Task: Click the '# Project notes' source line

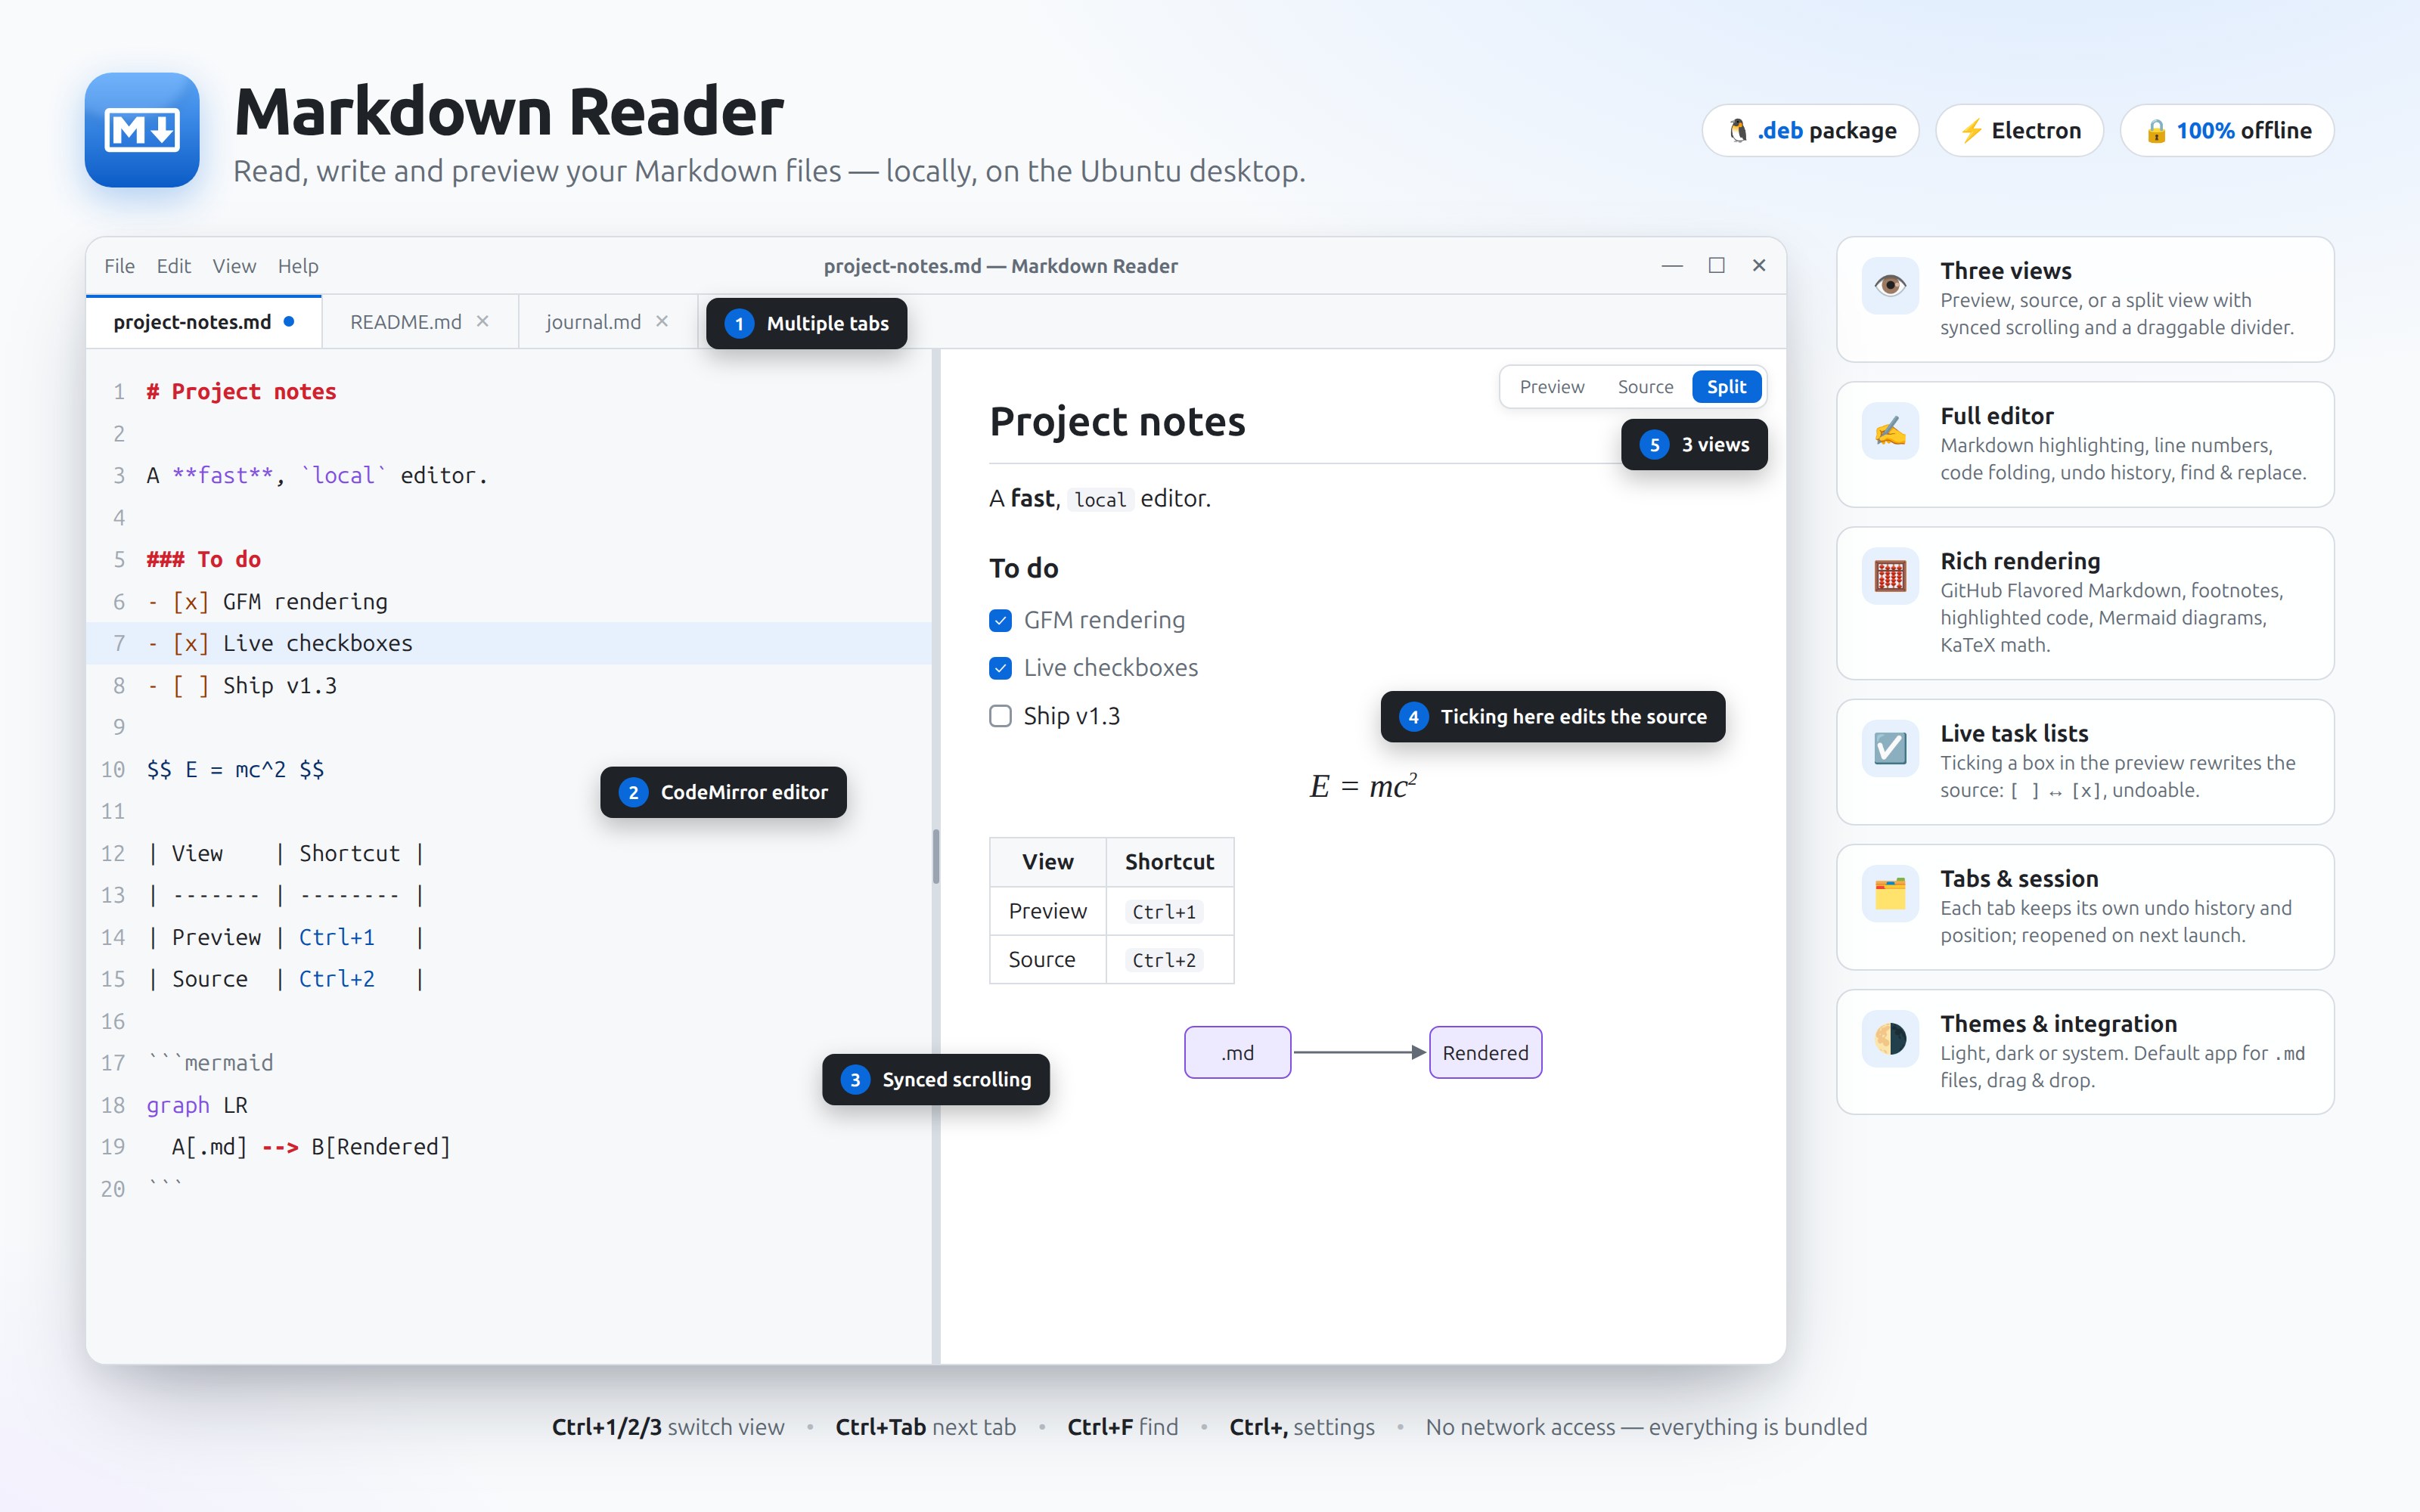Action: pyautogui.click(x=241, y=392)
